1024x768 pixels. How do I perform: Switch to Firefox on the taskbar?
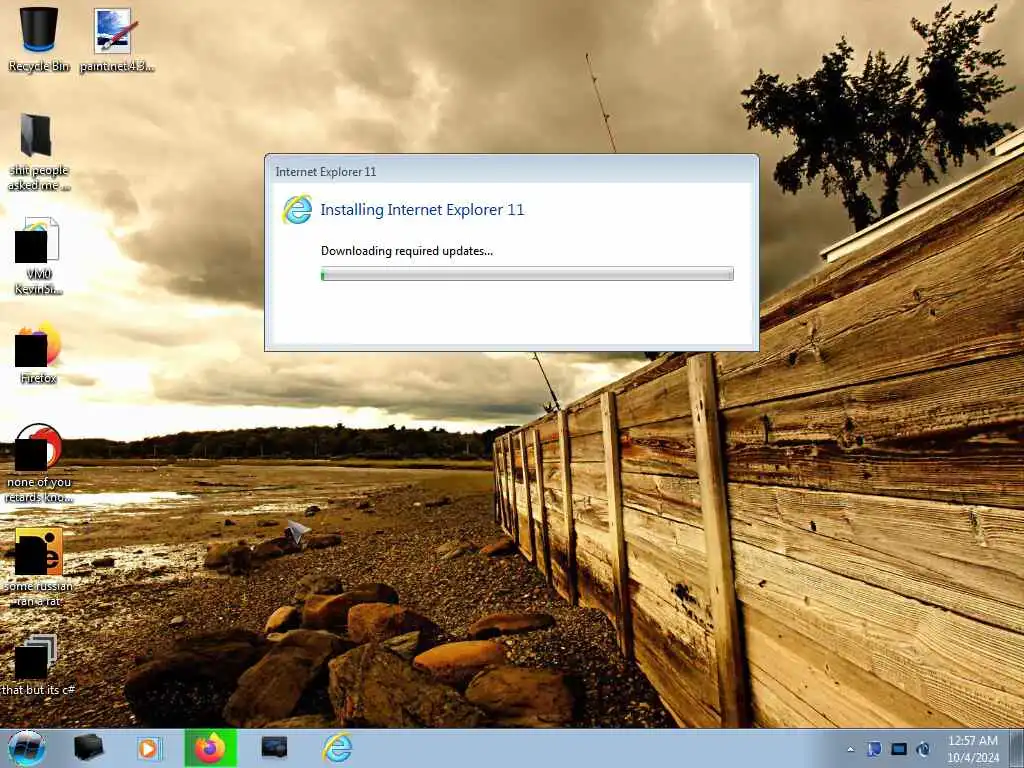[x=210, y=748]
